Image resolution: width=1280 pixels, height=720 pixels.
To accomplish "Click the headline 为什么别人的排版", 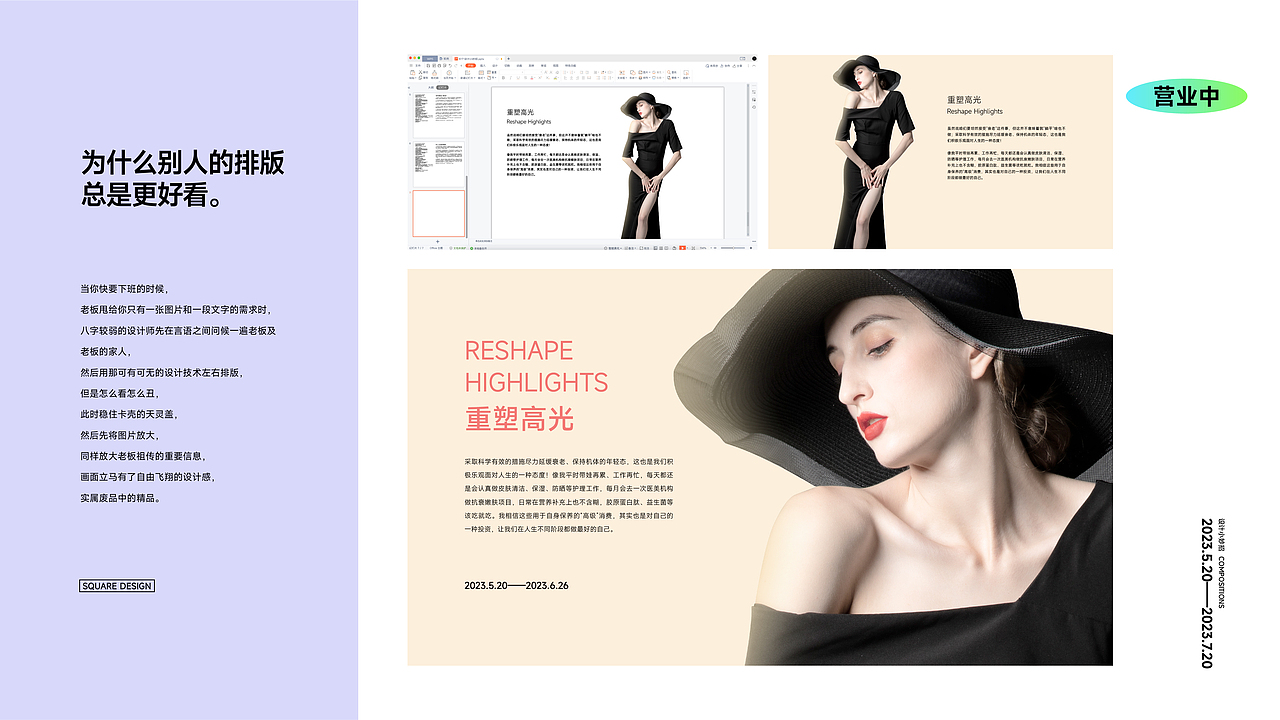I will pos(183,162).
